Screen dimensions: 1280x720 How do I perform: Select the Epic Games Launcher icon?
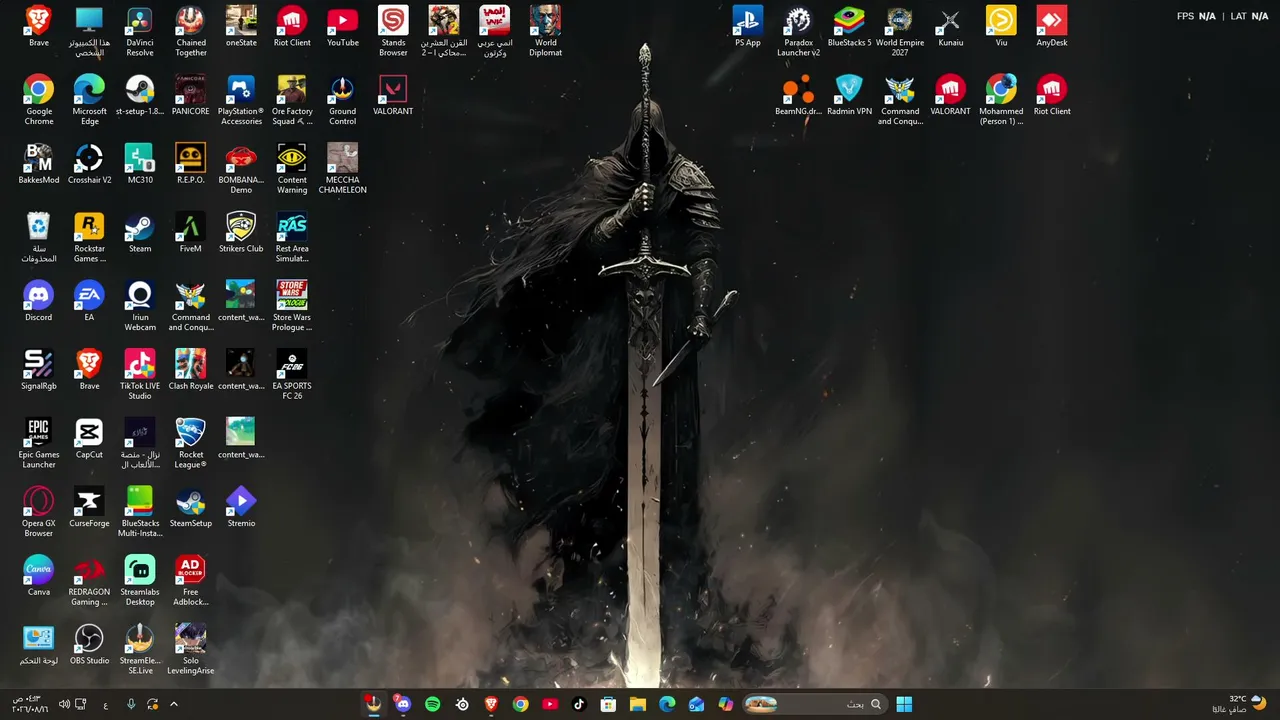pos(38,444)
